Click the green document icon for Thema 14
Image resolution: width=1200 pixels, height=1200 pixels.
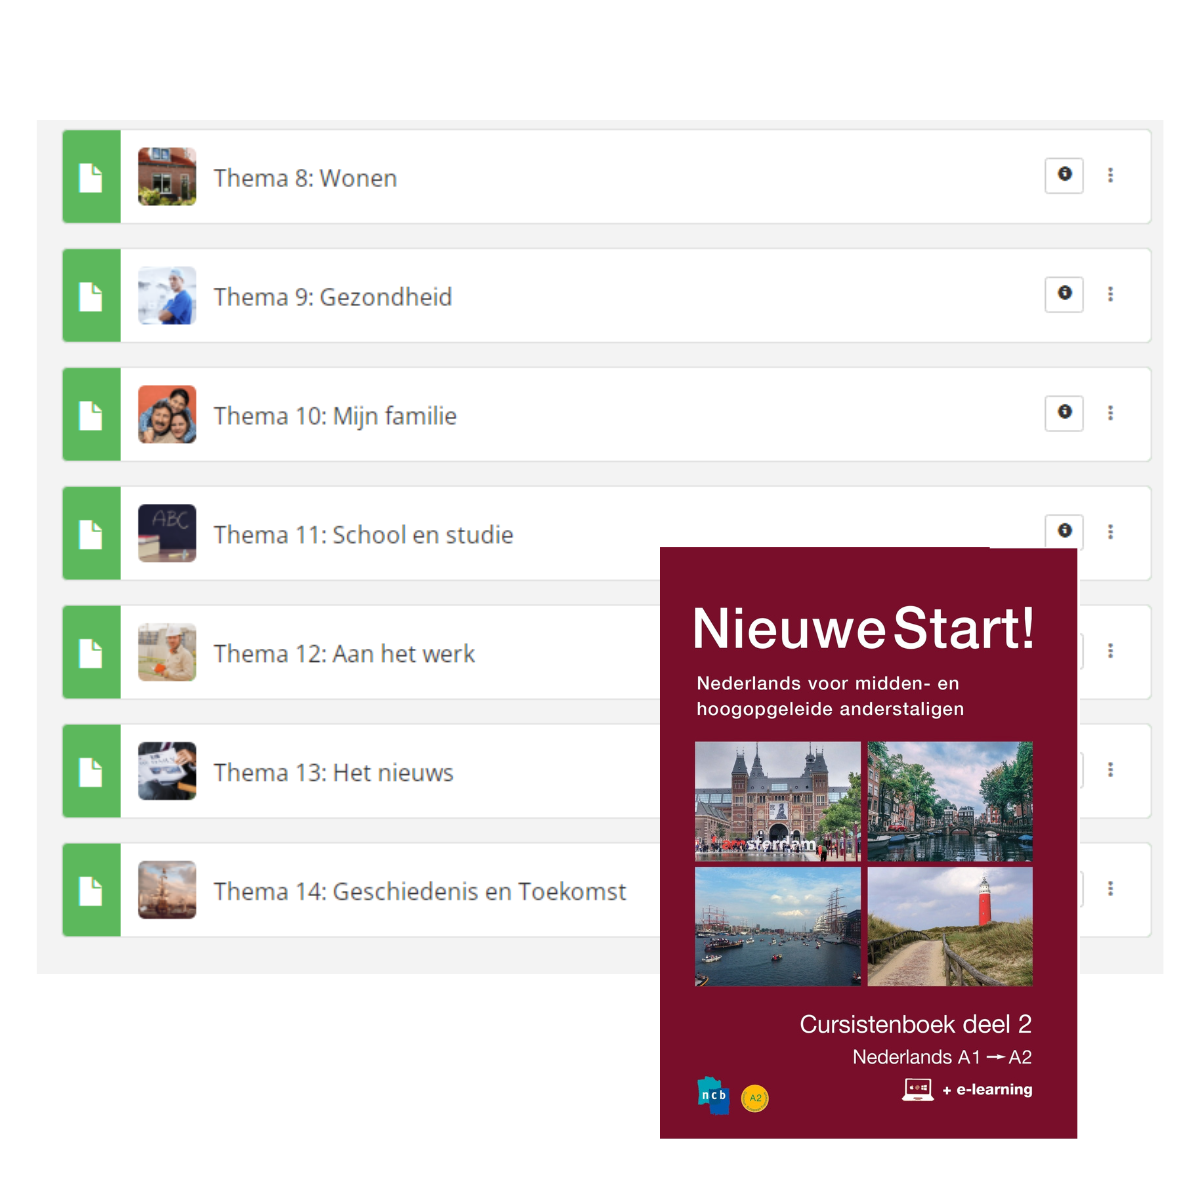pos(91,892)
